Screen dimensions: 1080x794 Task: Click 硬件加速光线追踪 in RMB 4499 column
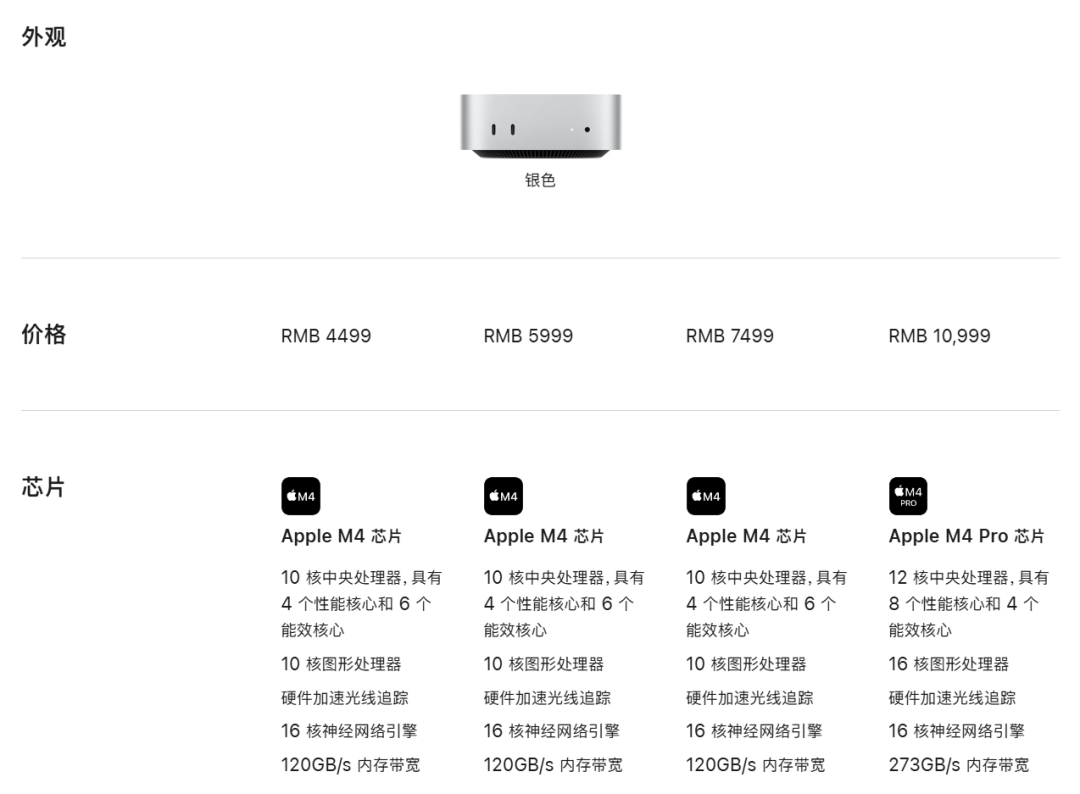coord(344,698)
